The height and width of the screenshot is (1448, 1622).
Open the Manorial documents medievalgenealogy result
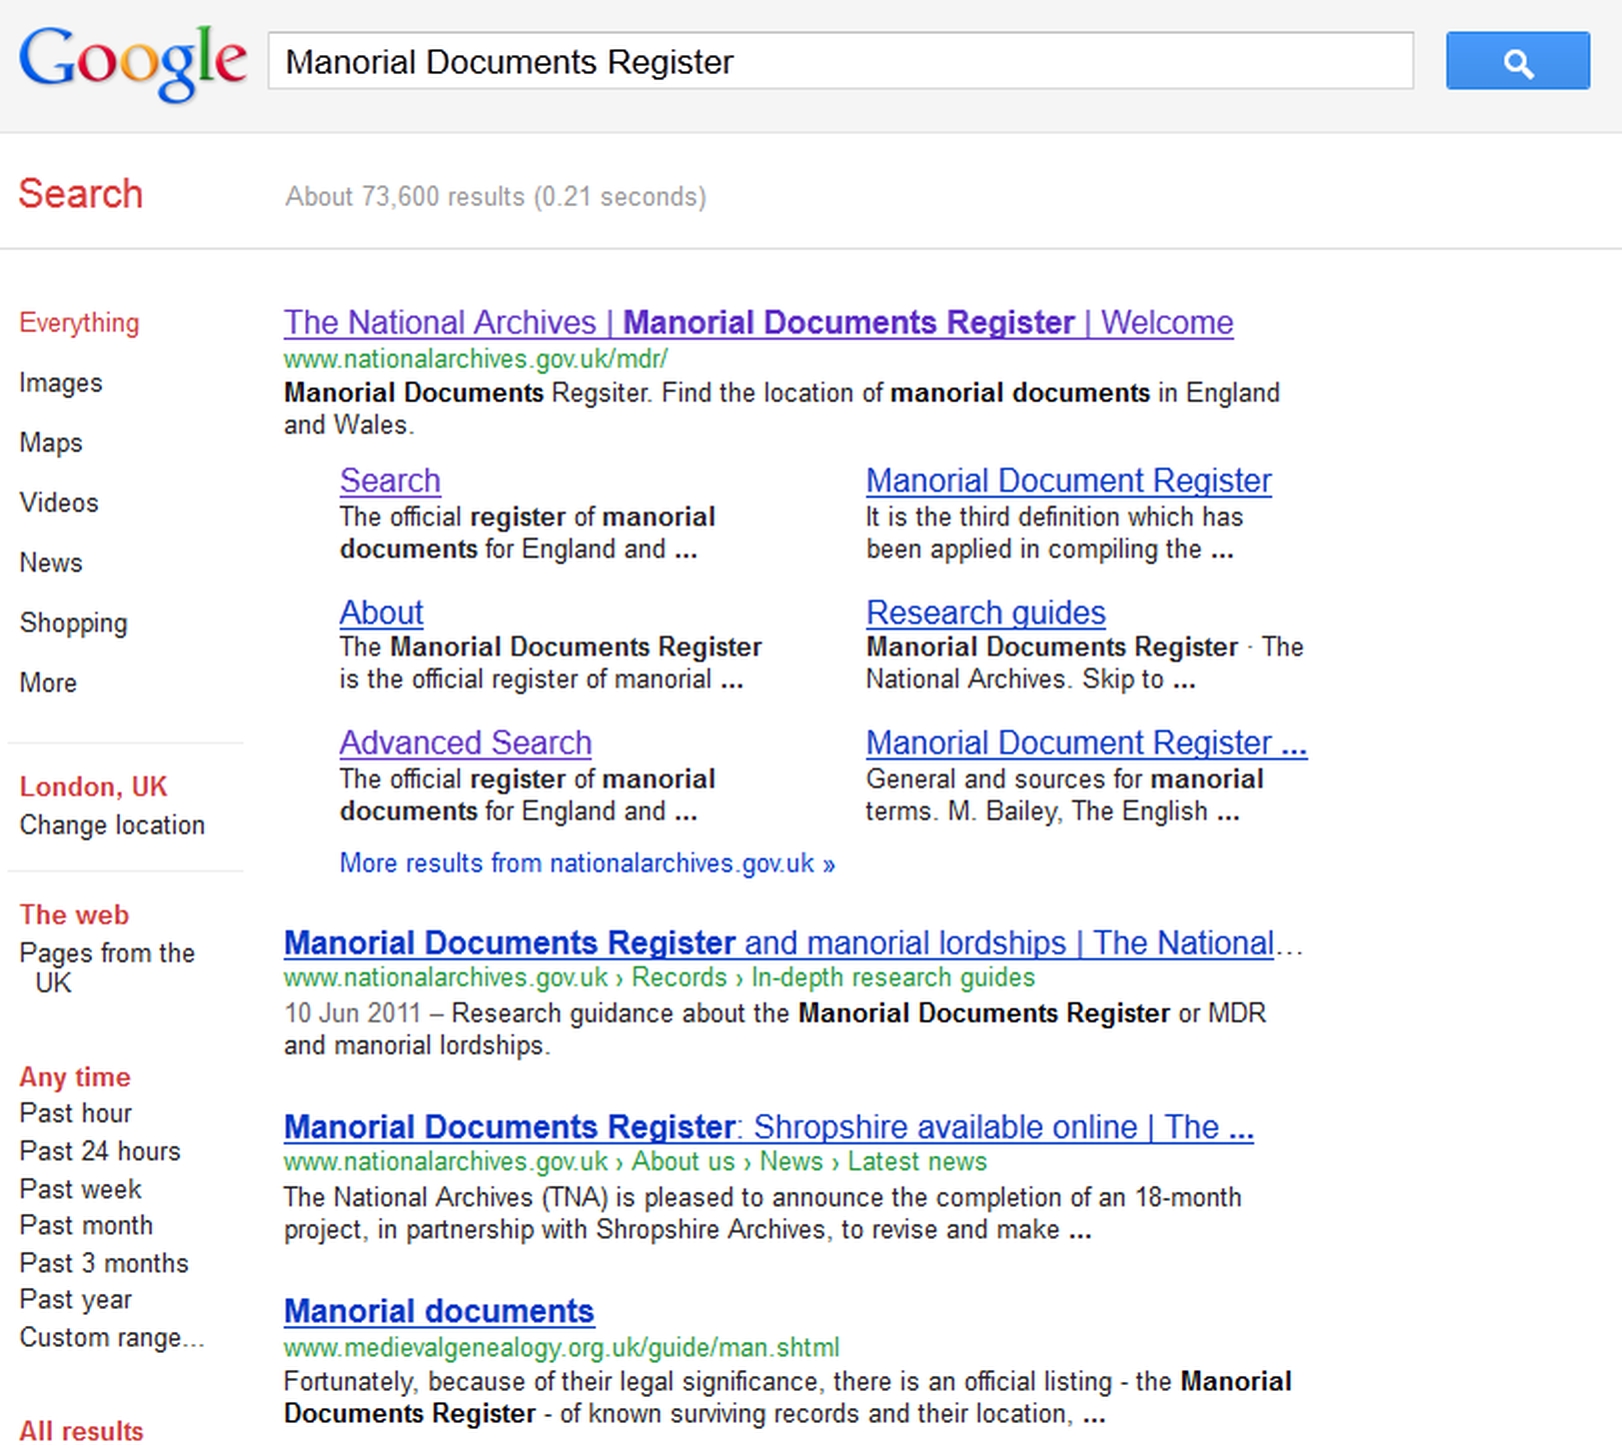pyautogui.click(x=439, y=1311)
